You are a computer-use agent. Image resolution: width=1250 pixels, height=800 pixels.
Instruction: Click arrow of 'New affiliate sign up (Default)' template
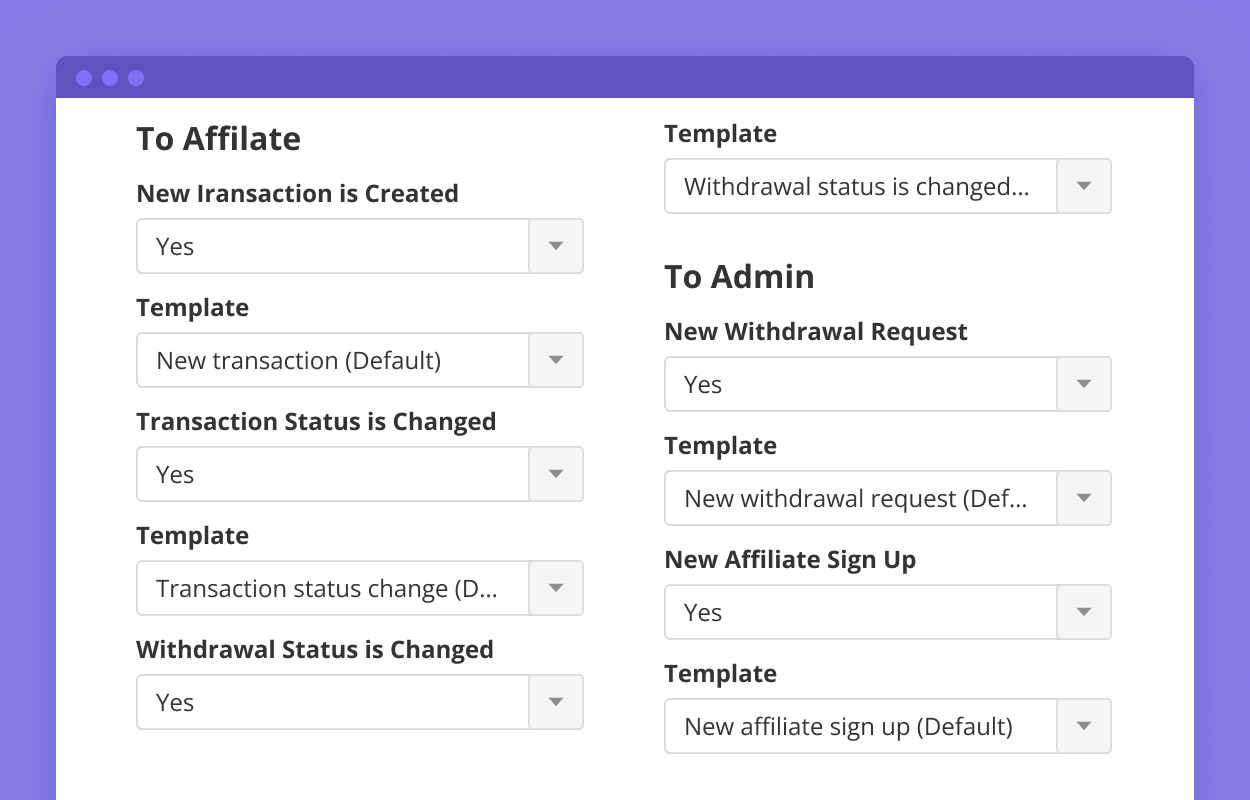(1084, 726)
